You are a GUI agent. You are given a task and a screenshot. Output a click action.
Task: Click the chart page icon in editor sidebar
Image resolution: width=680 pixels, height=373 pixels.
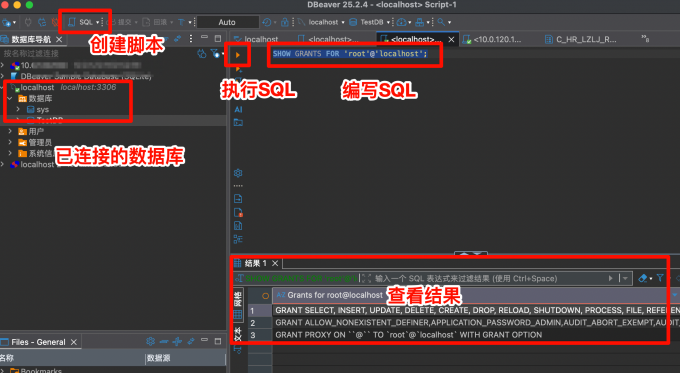tap(238, 226)
